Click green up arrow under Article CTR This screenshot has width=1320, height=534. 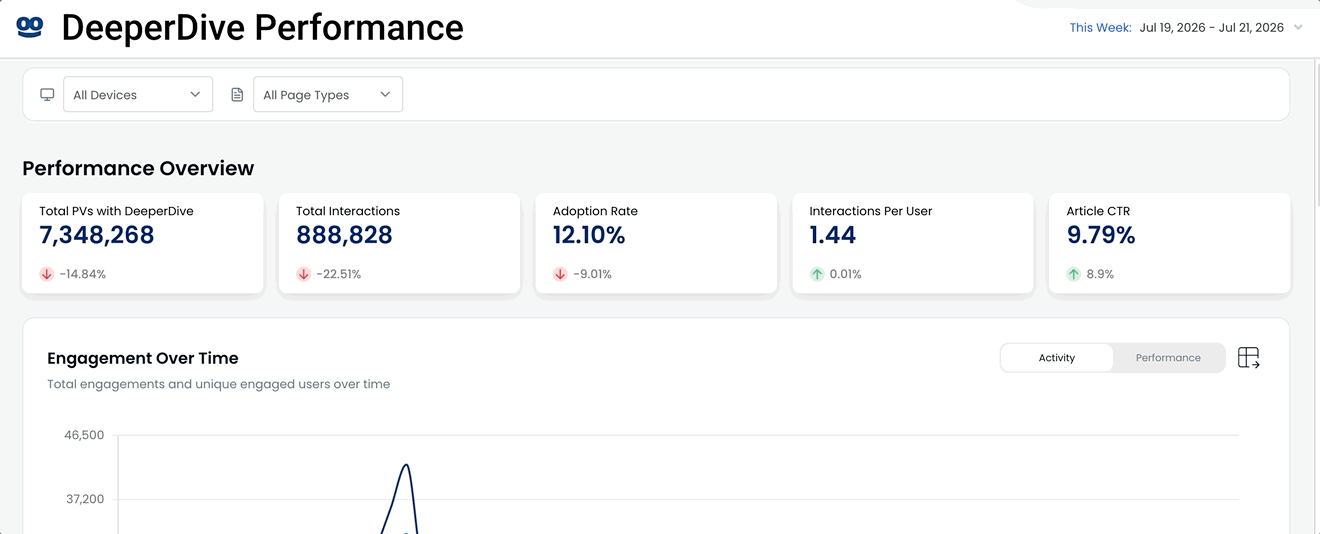pos(1074,274)
